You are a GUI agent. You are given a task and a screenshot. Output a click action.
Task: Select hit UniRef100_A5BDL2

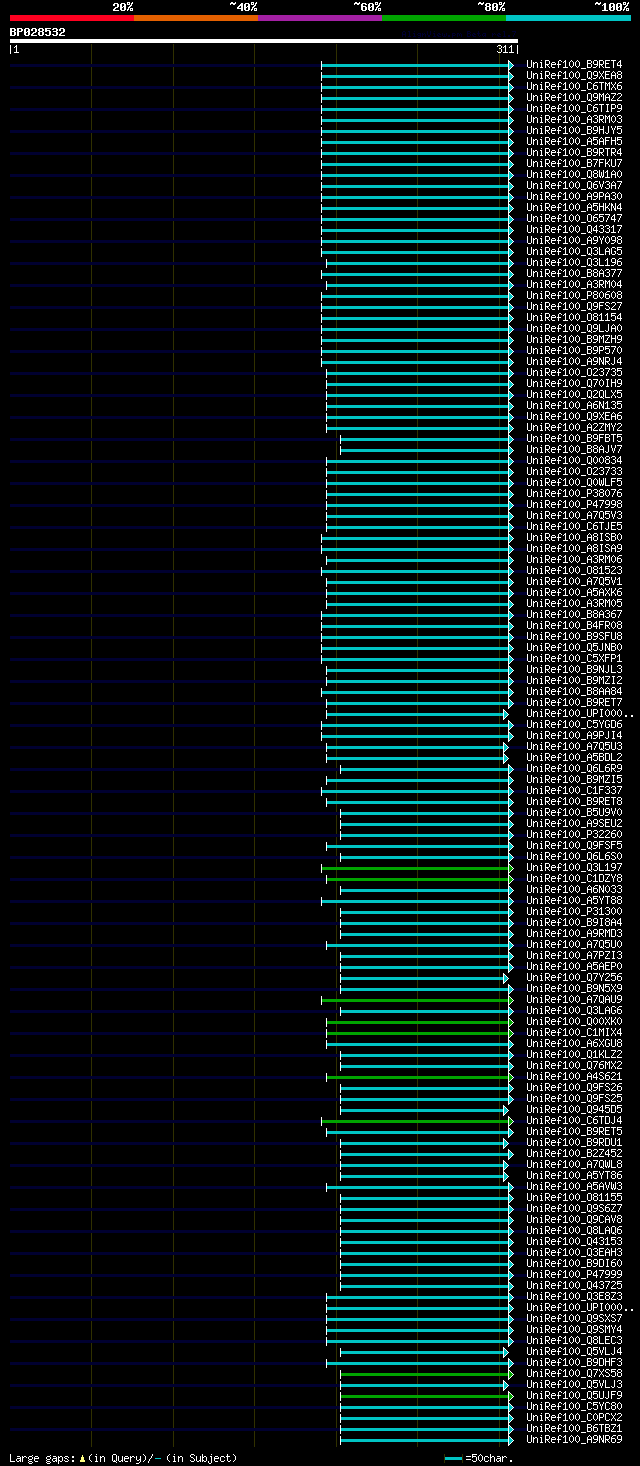(574, 758)
